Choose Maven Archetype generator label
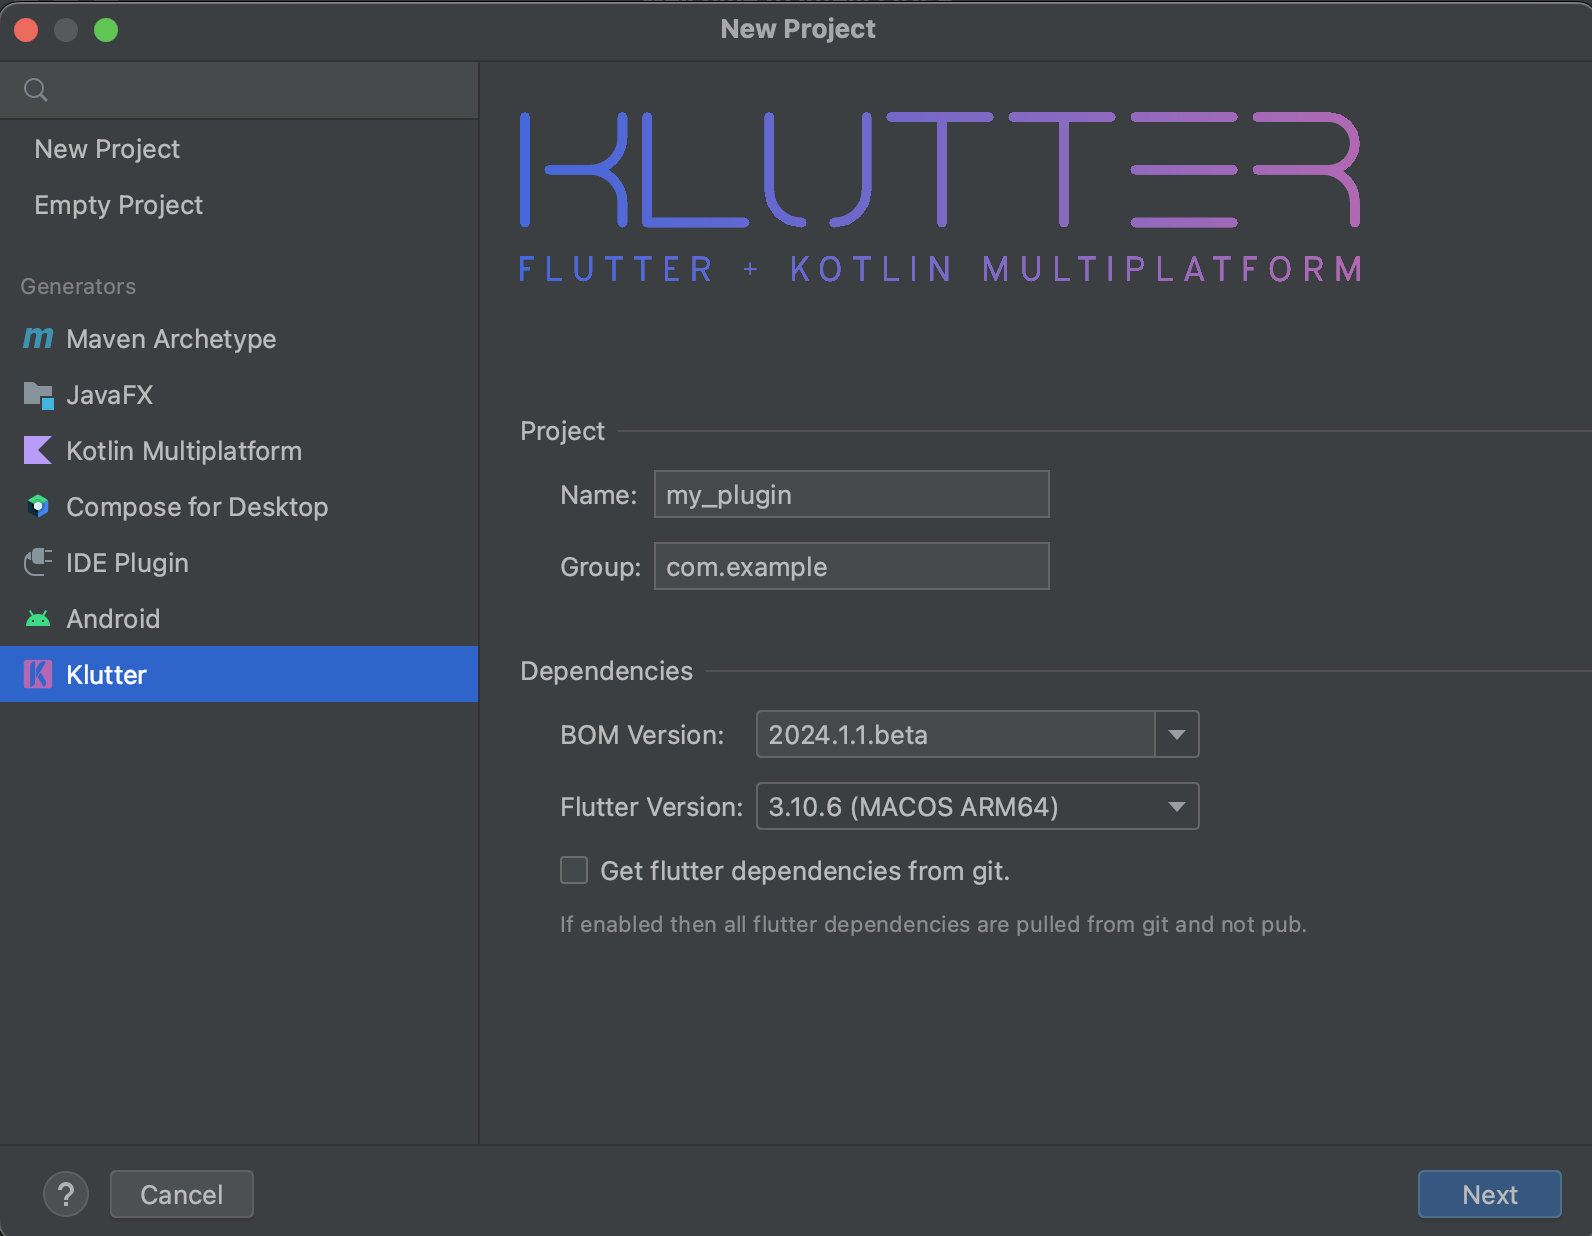 (x=171, y=339)
